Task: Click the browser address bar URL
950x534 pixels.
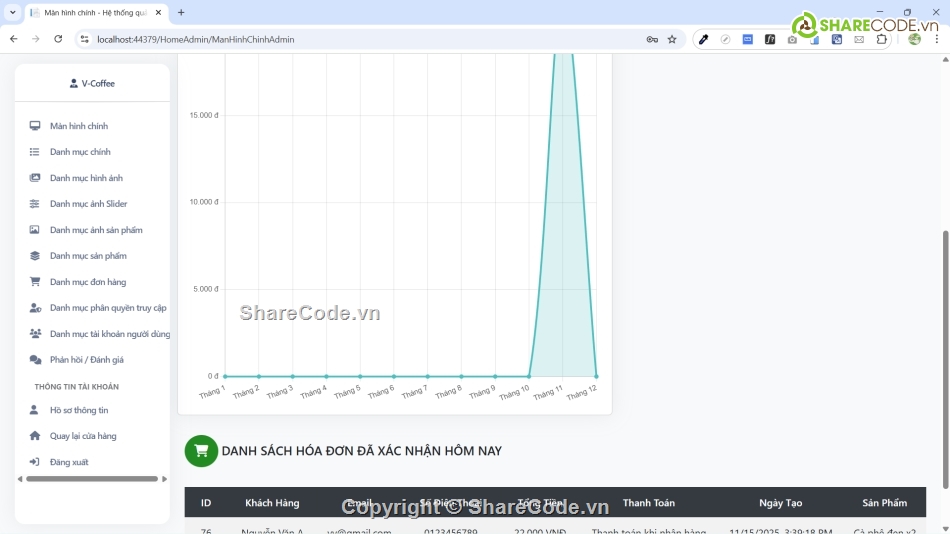Action: pyautogui.click(x=195, y=39)
